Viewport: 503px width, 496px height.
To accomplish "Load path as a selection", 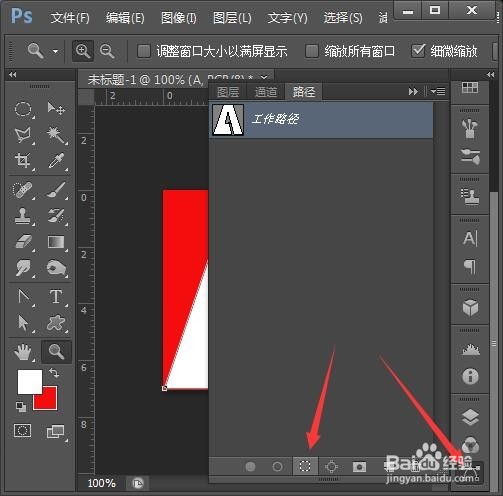I will click(x=305, y=466).
